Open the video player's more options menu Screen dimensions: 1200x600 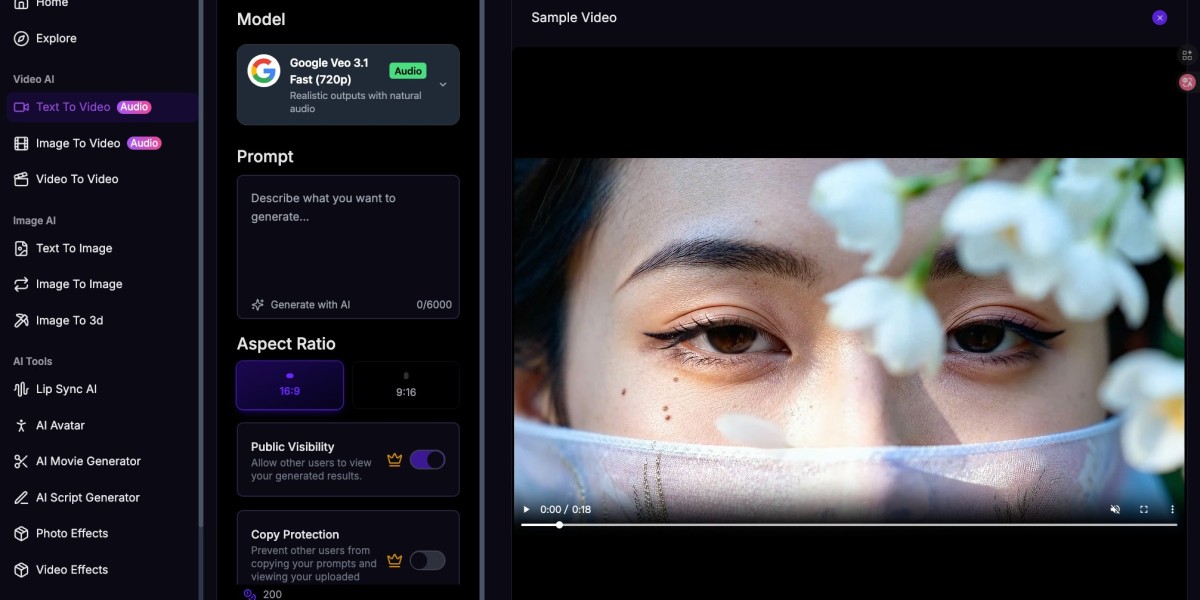coord(1172,509)
